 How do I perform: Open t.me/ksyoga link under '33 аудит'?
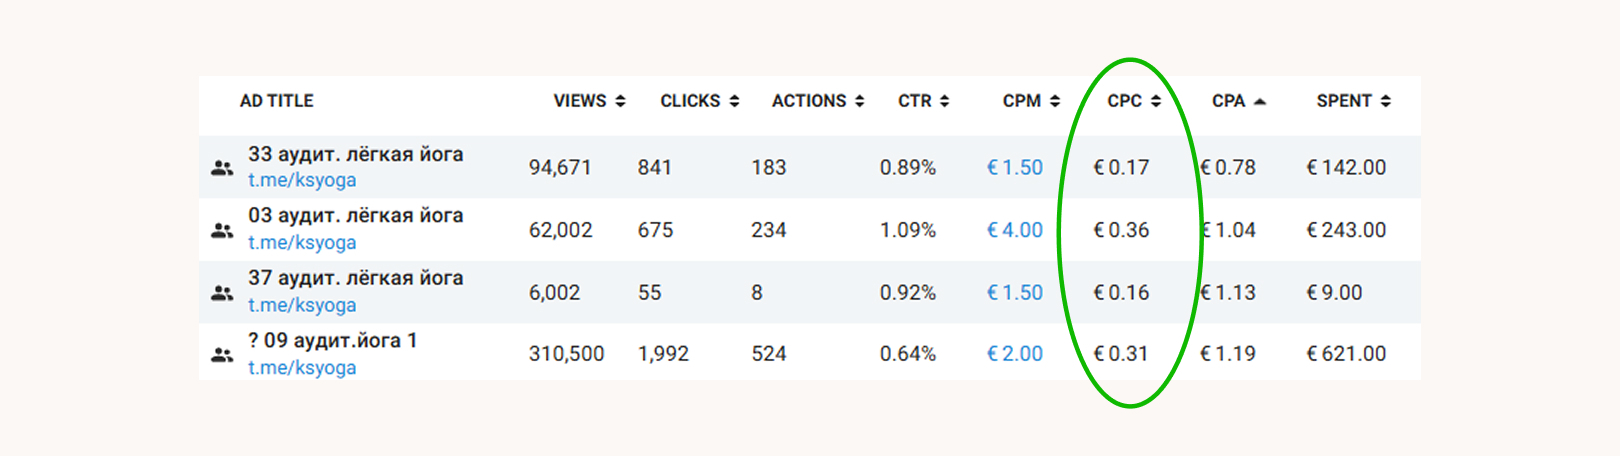[x=302, y=181]
